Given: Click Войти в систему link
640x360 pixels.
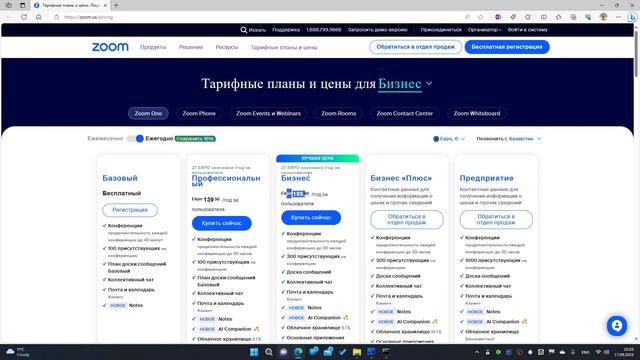Looking at the screenshot, I should [527, 30].
